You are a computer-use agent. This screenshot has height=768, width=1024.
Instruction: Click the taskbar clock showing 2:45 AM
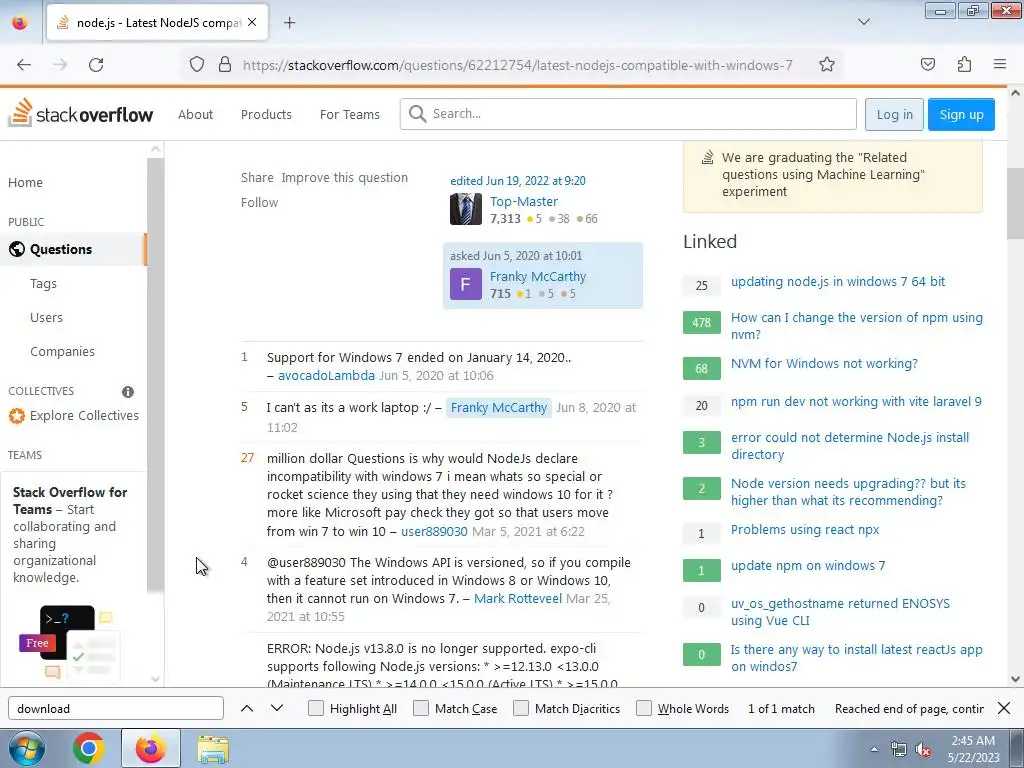[x=973, y=749]
